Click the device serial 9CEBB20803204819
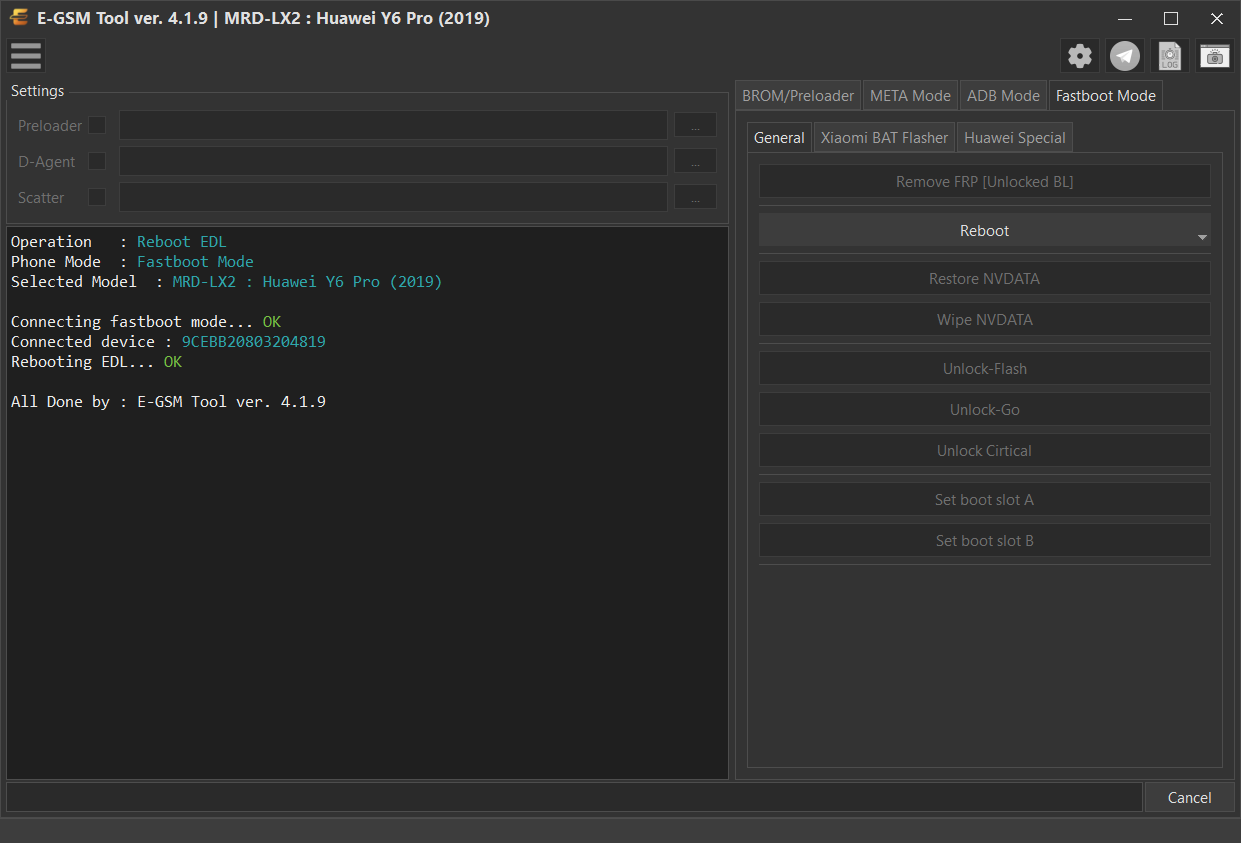Image resolution: width=1241 pixels, height=843 pixels. [x=254, y=342]
